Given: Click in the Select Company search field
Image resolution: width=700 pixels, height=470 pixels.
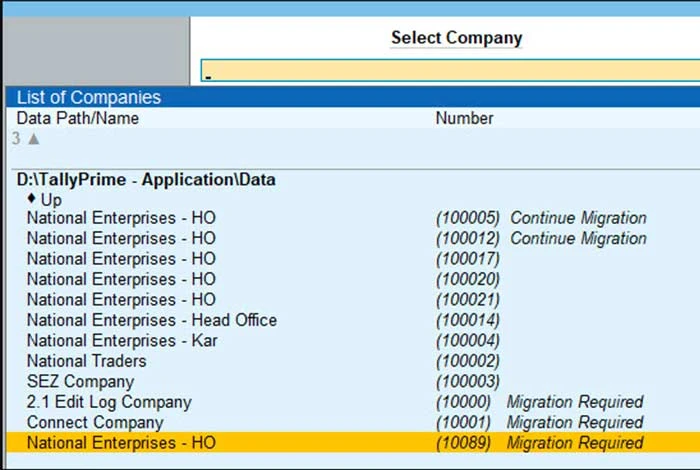Looking at the screenshot, I should tap(450, 71).
